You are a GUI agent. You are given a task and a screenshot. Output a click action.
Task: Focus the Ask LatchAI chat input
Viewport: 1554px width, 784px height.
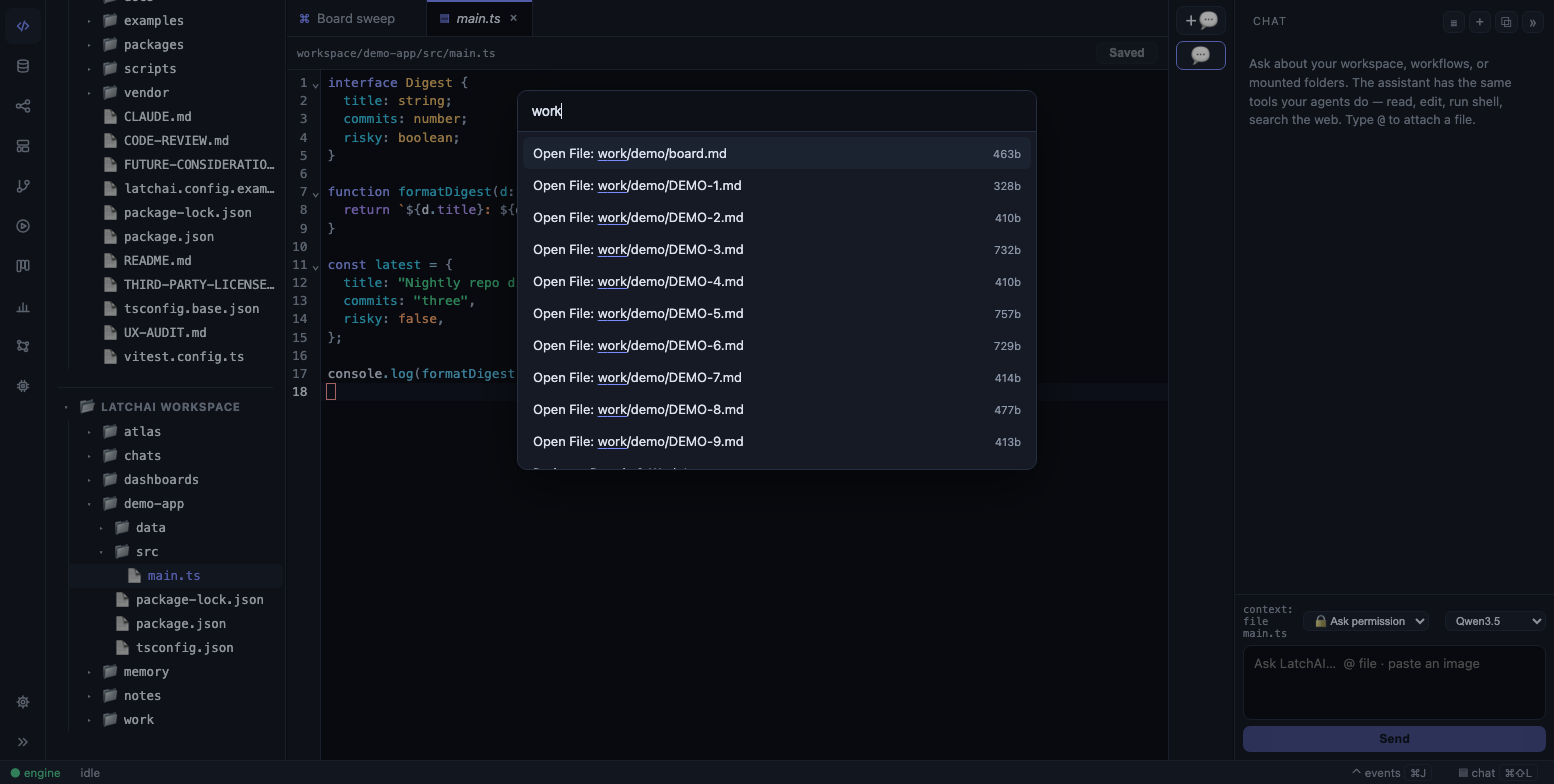1394,682
